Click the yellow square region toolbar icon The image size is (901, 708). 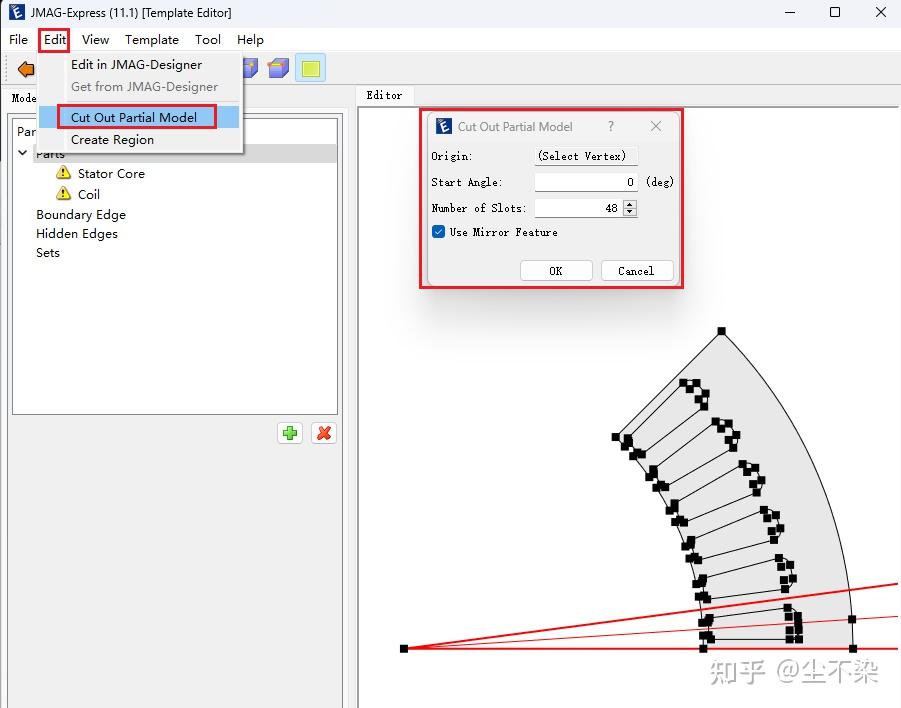310,69
